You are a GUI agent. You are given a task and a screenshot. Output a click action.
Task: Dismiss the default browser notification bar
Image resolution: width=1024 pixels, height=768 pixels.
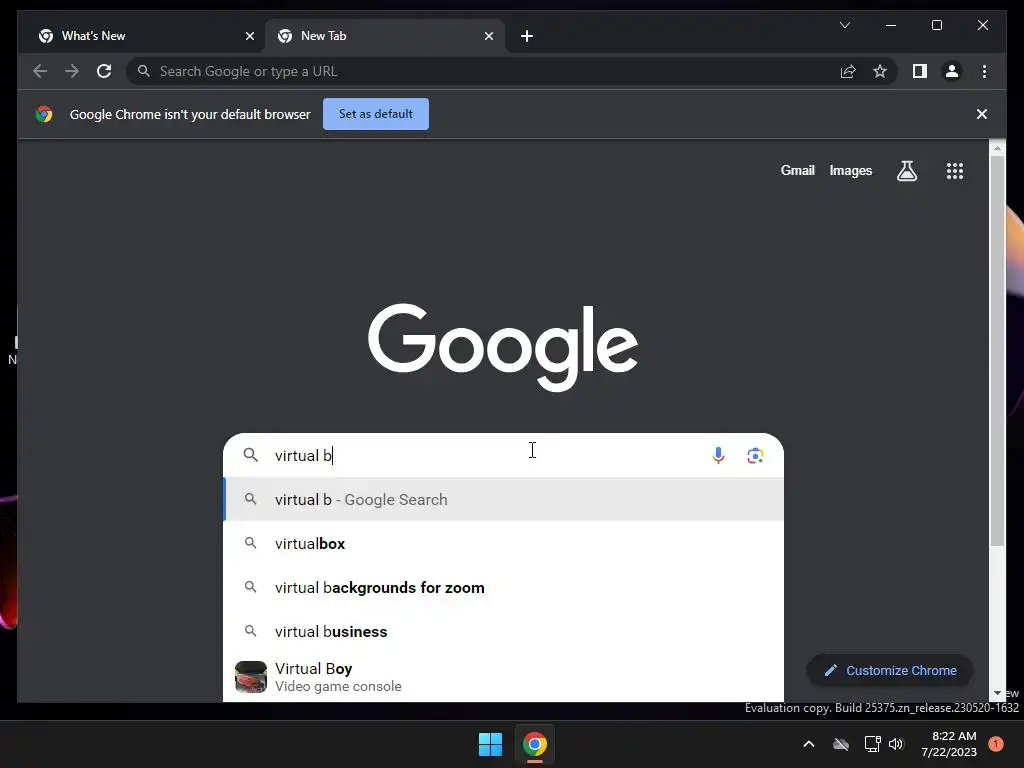click(x=981, y=114)
